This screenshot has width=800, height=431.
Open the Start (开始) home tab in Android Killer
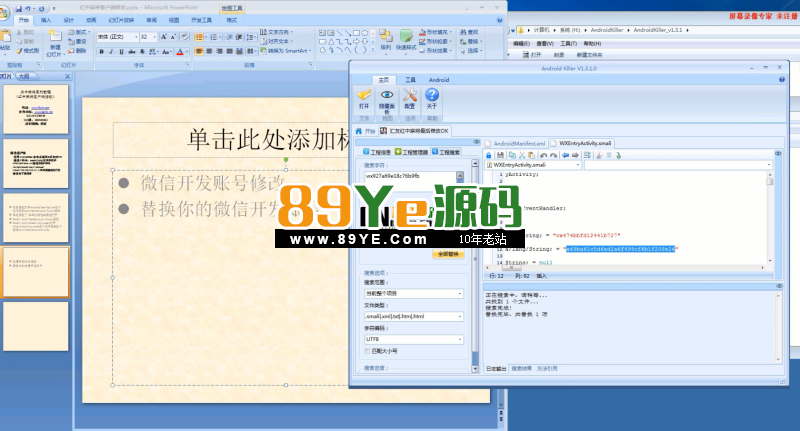point(366,131)
